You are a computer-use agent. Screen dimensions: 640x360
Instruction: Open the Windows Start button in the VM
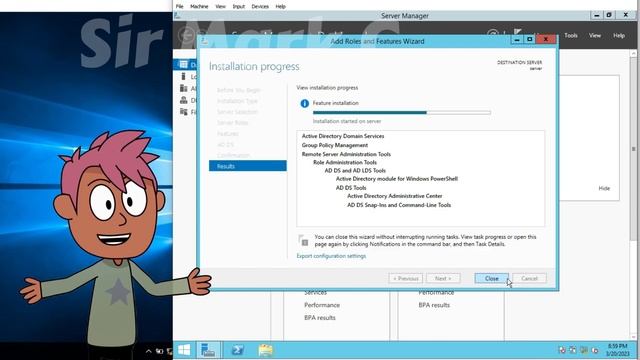(x=184, y=350)
